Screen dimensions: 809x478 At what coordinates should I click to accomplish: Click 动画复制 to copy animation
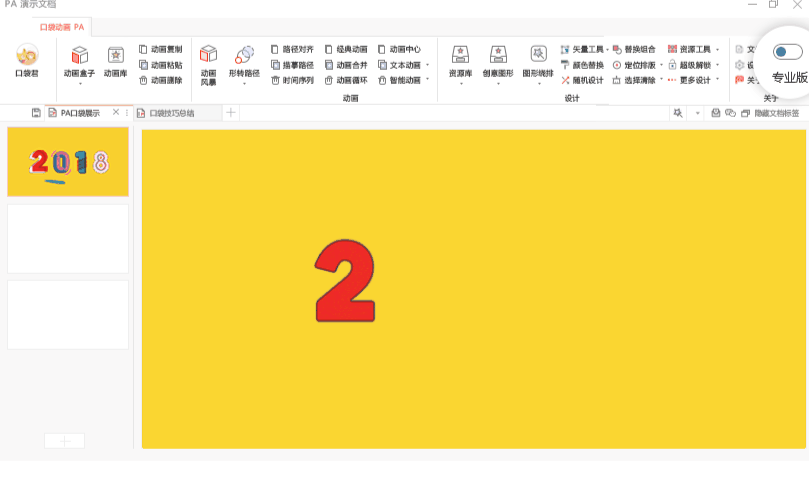pos(160,49)
